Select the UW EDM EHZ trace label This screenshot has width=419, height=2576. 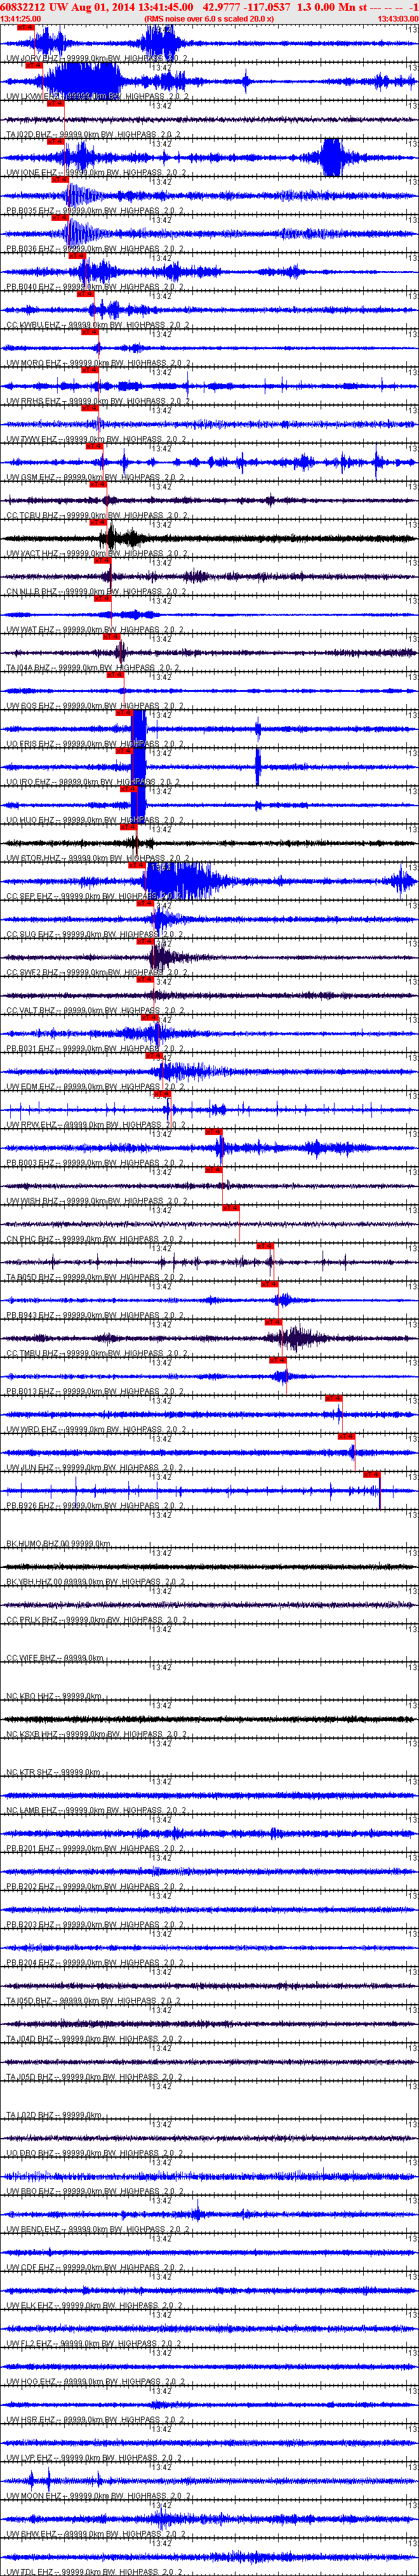[x=96, y=1087]
